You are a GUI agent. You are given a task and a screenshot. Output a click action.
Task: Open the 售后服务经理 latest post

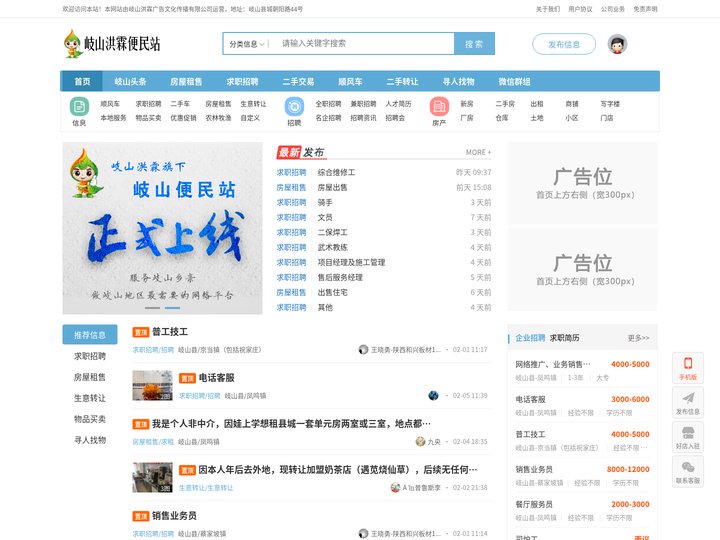pos(340,277)
